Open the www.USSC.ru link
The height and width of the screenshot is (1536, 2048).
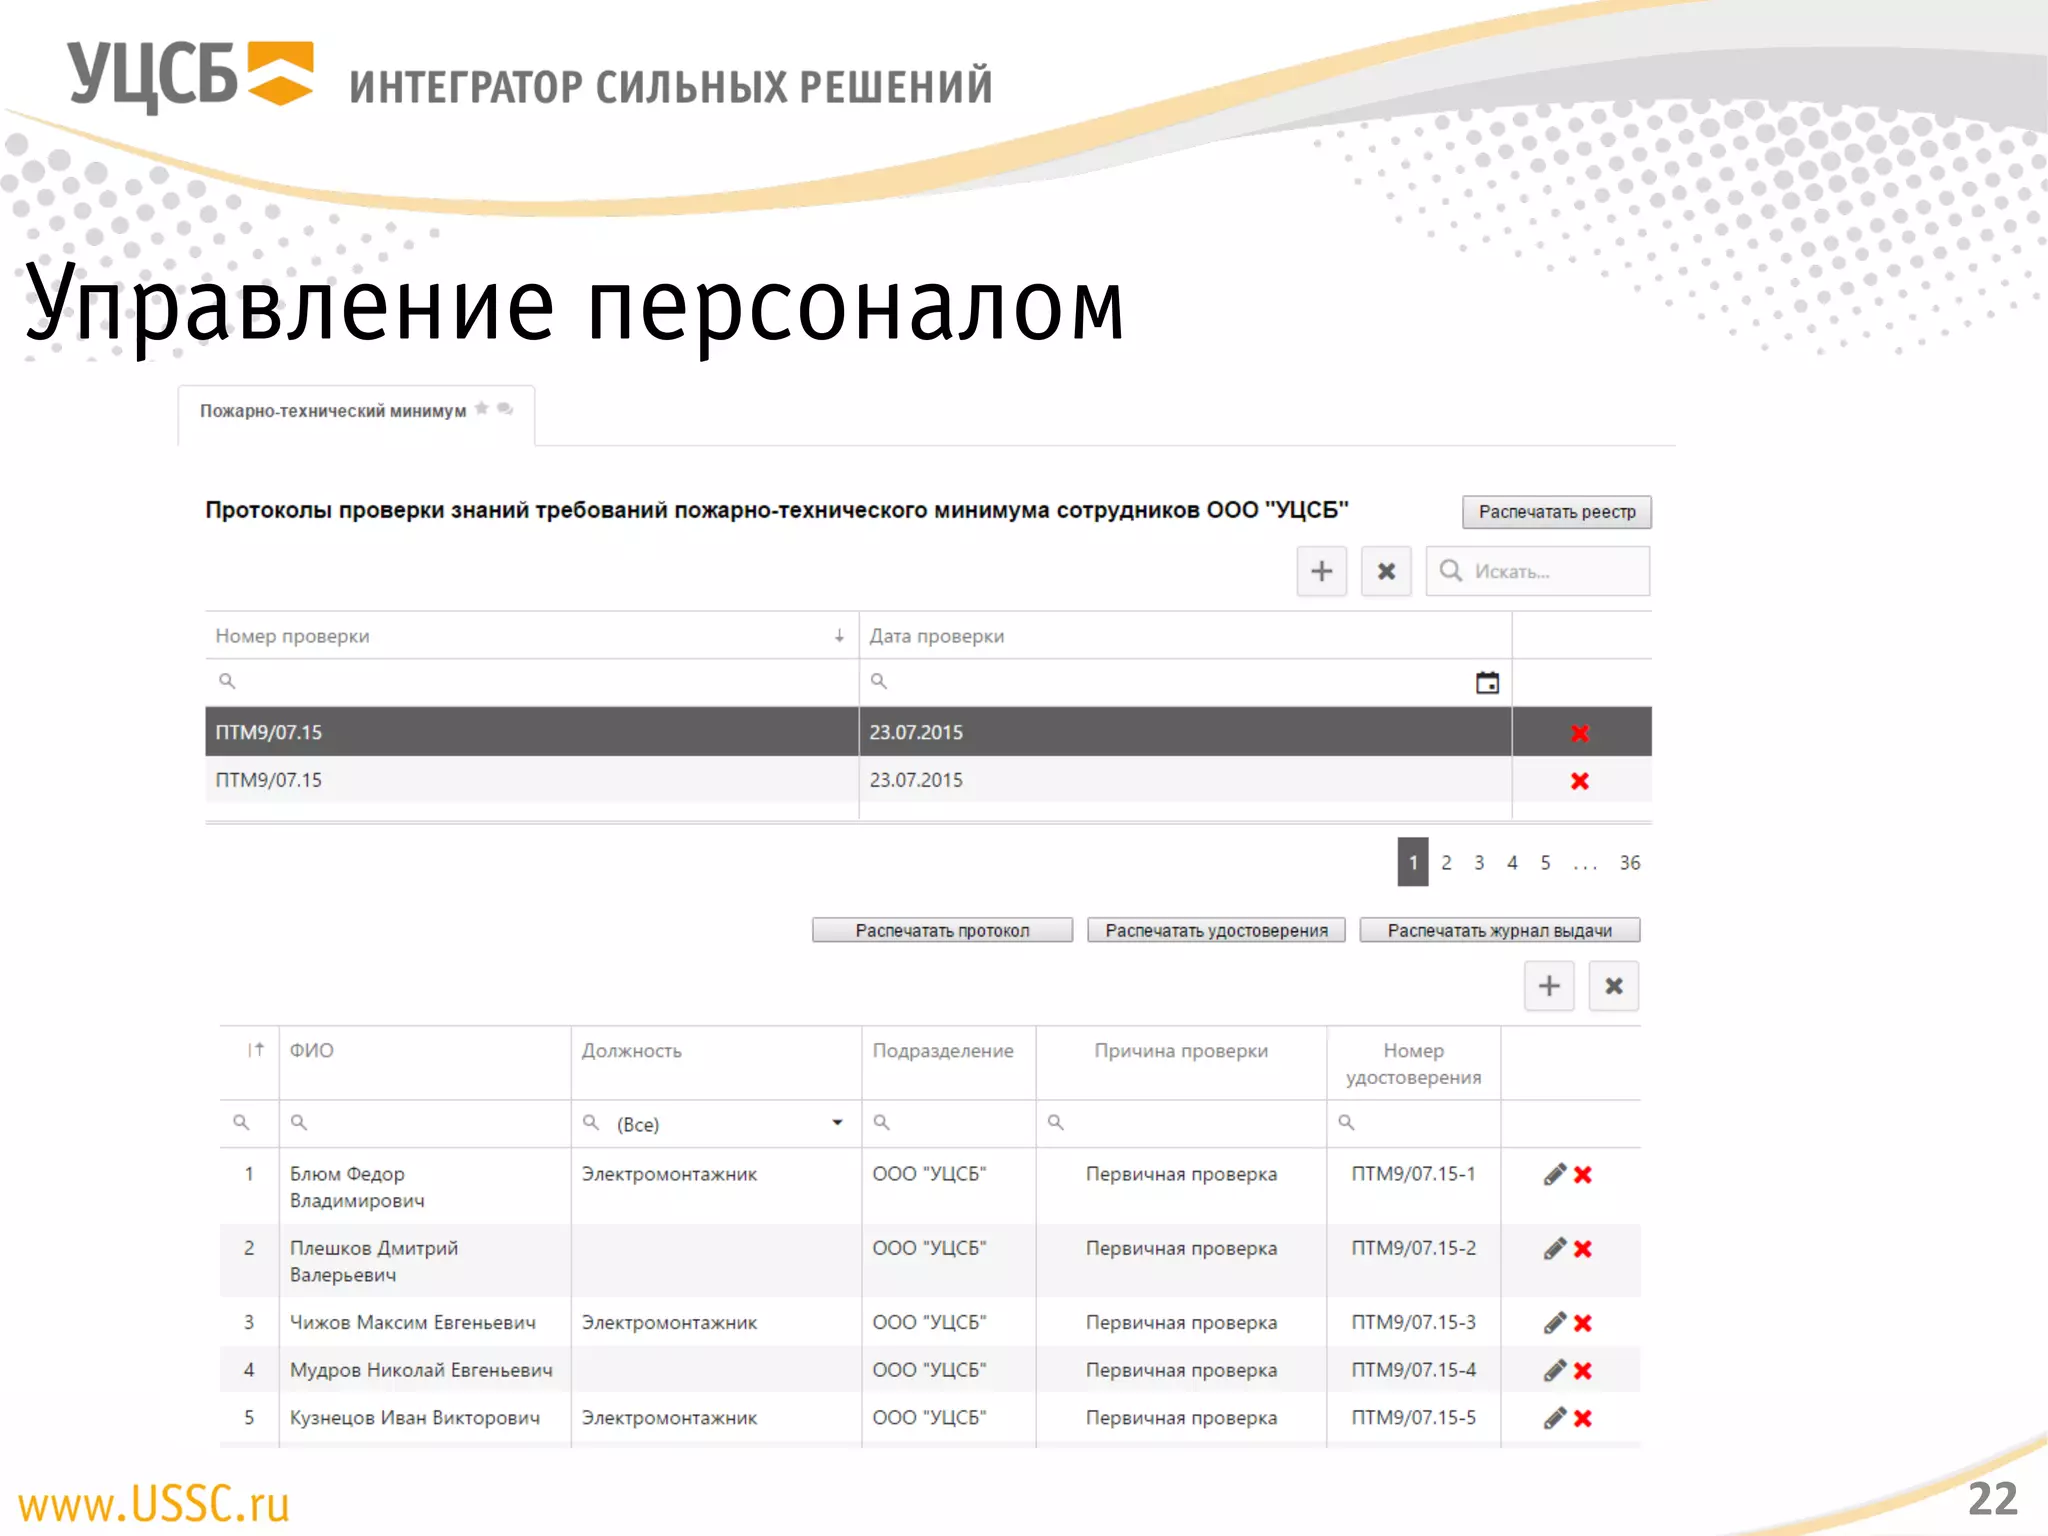point(154,1504)
